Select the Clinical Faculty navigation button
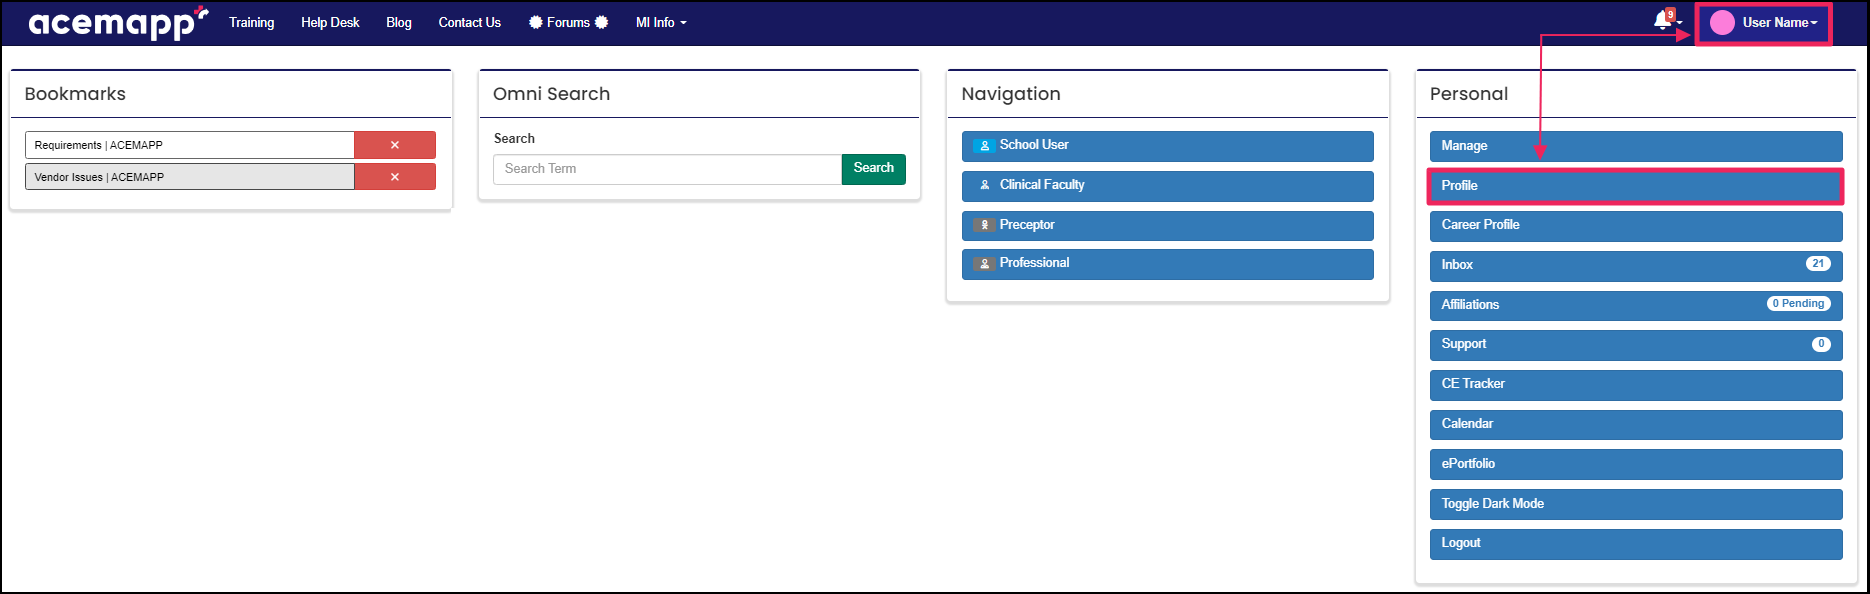Viewport: 1870px width, 594px height. [1167, 186]
